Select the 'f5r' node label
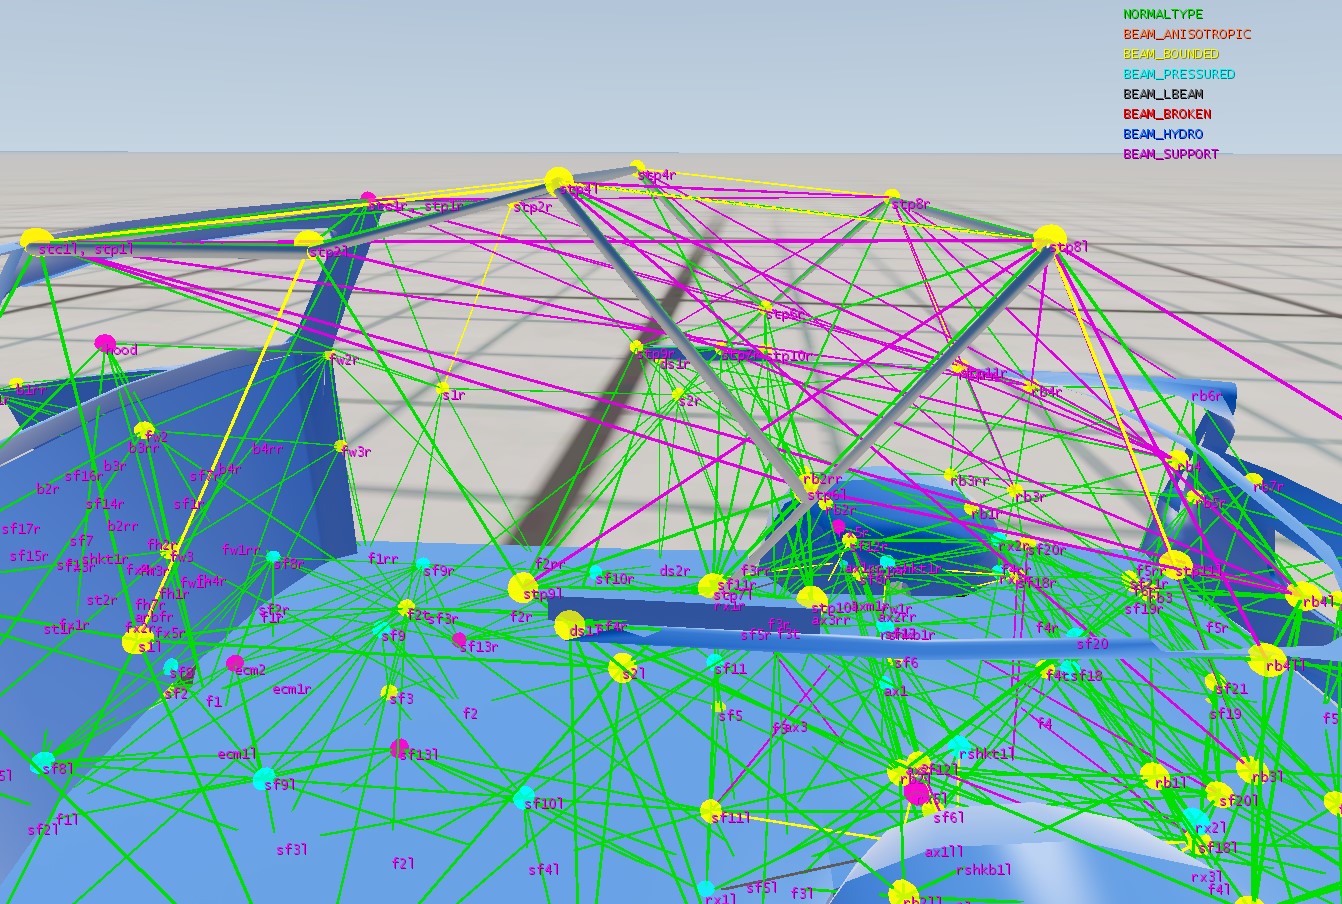 (x=1217, y=628)
